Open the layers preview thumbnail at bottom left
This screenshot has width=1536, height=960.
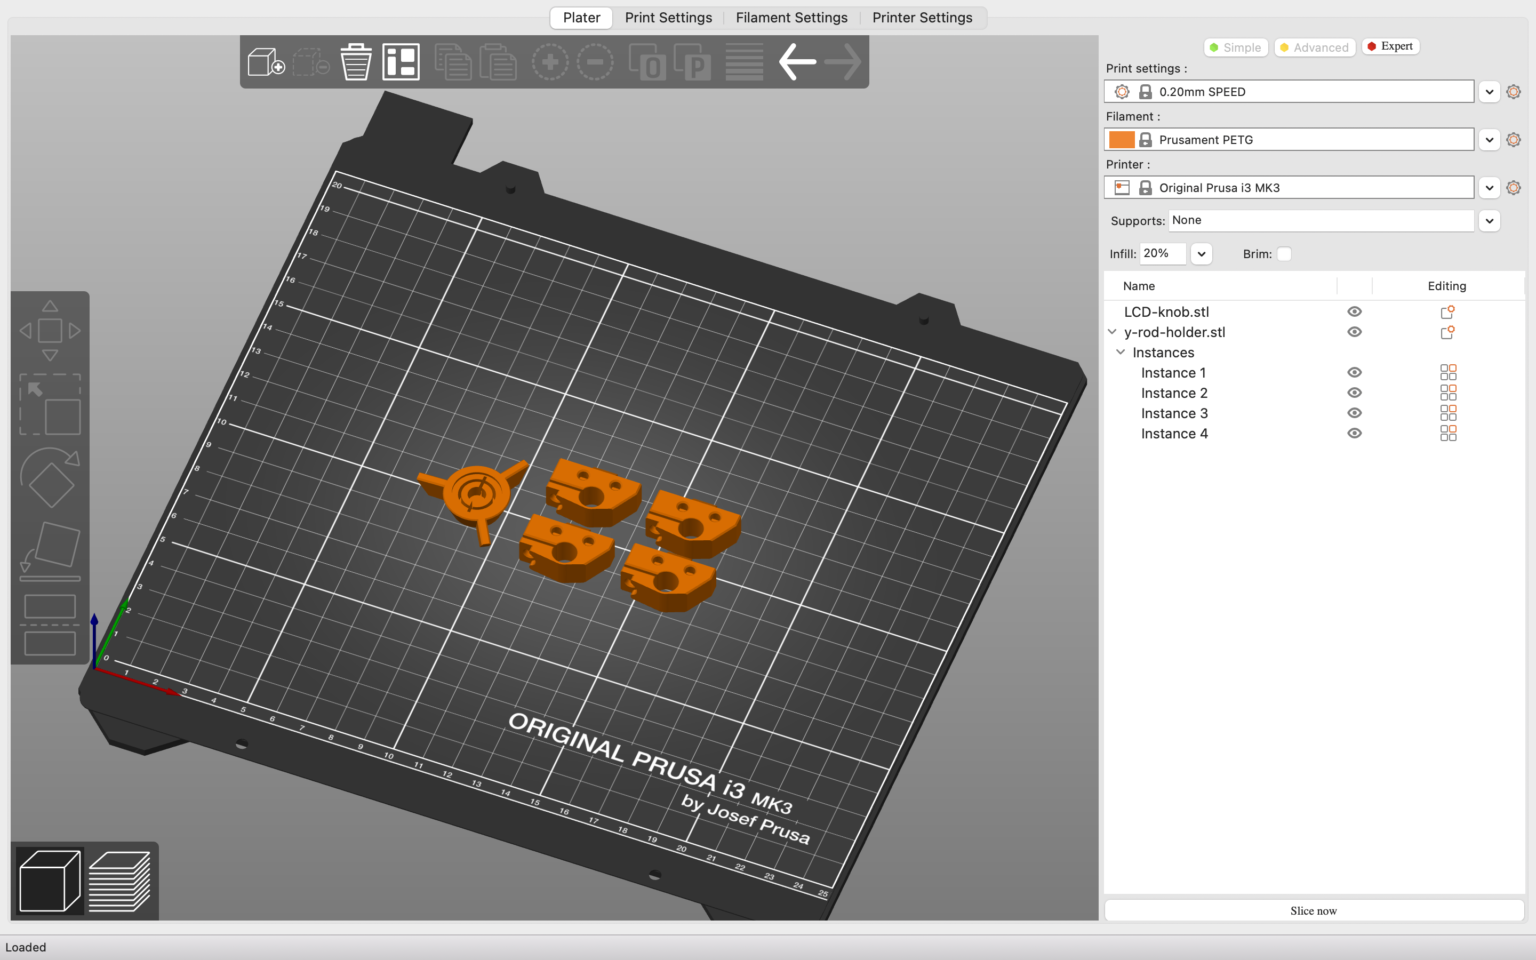(119, 881)
